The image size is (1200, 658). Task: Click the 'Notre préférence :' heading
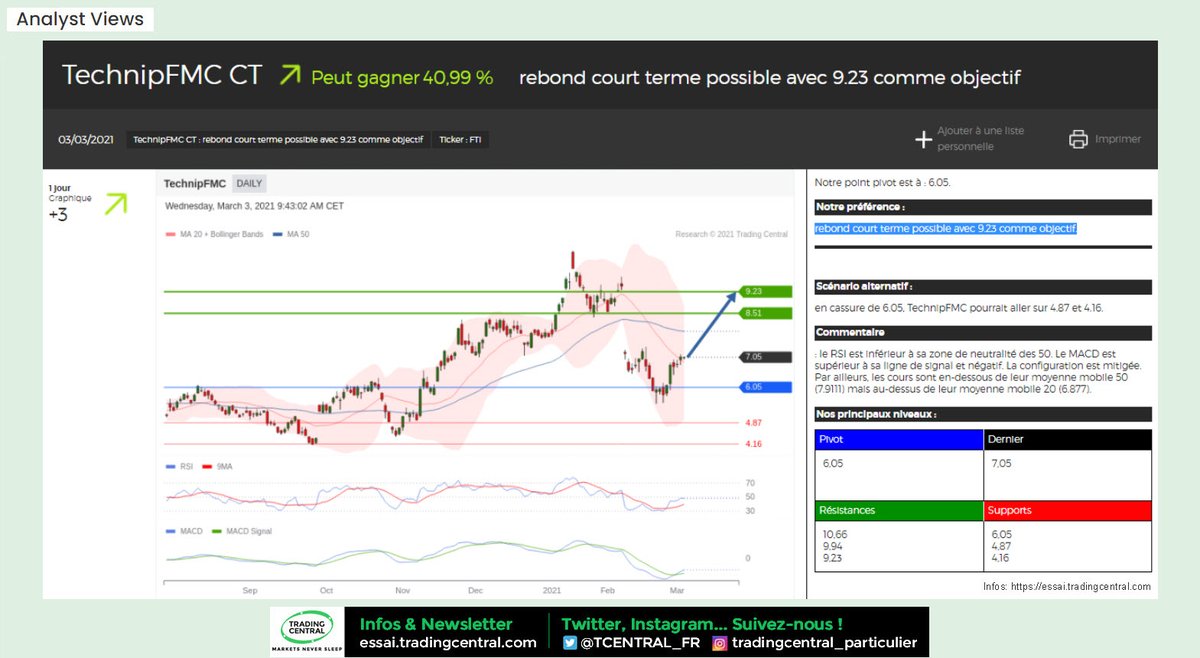pyautogui.click(x=983, y=207)
